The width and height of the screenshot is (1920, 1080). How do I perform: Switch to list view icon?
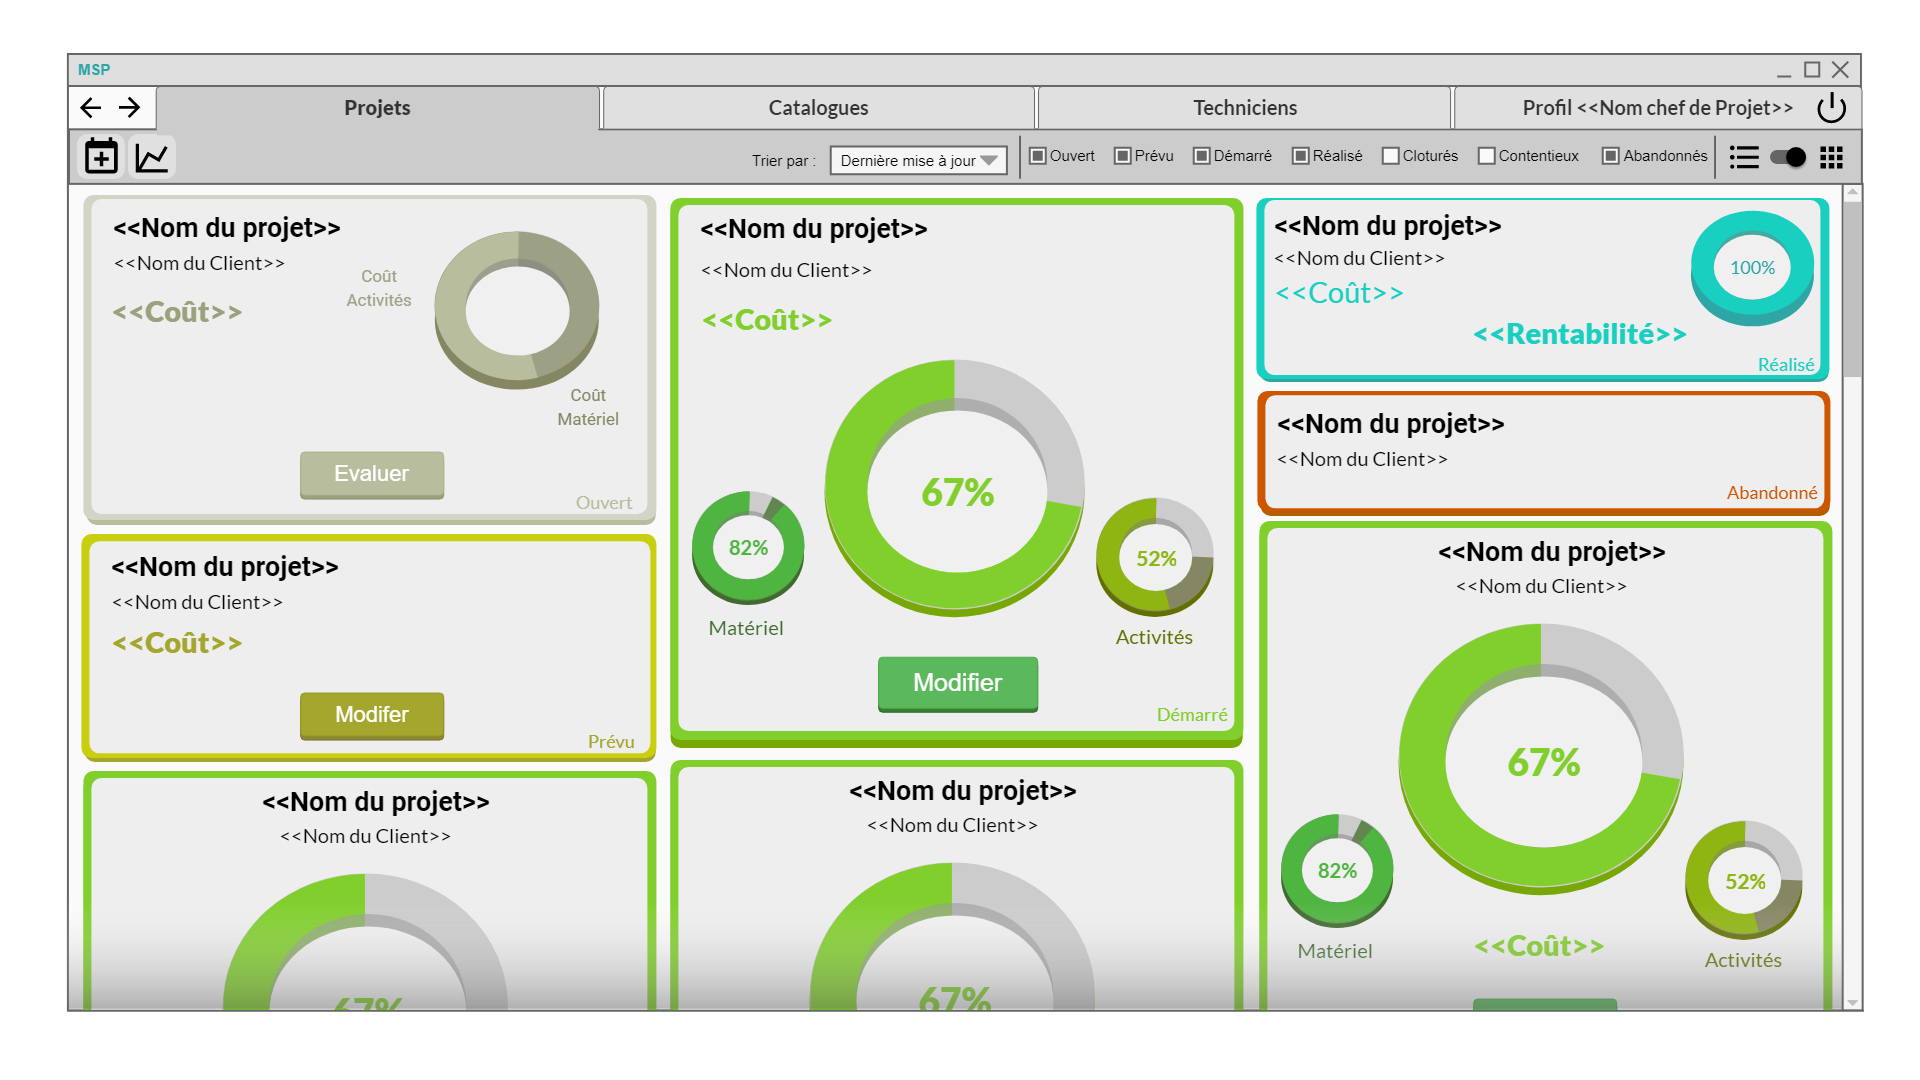coord(1744,157)
